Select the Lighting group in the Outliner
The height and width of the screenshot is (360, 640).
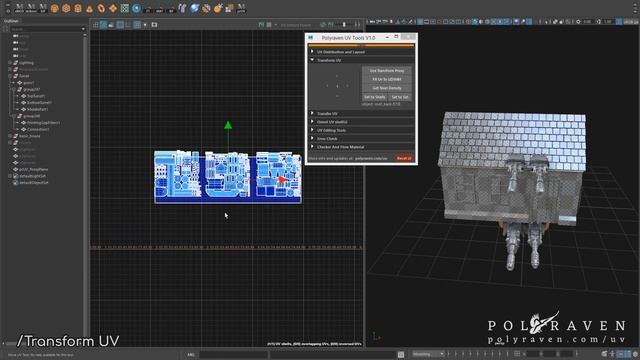tap(27, 63)
